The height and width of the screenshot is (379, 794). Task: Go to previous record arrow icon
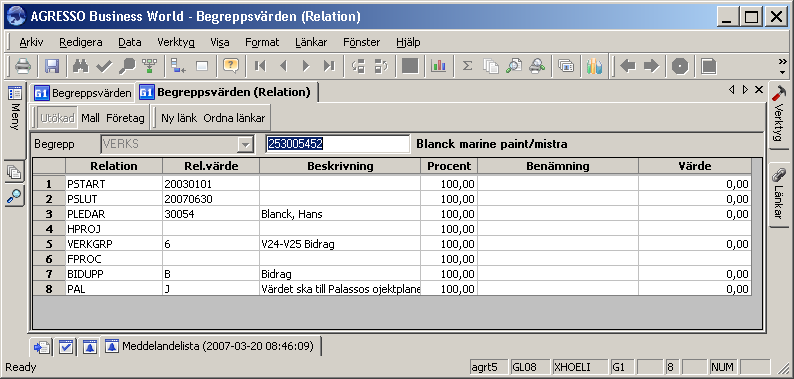point(283,66)
